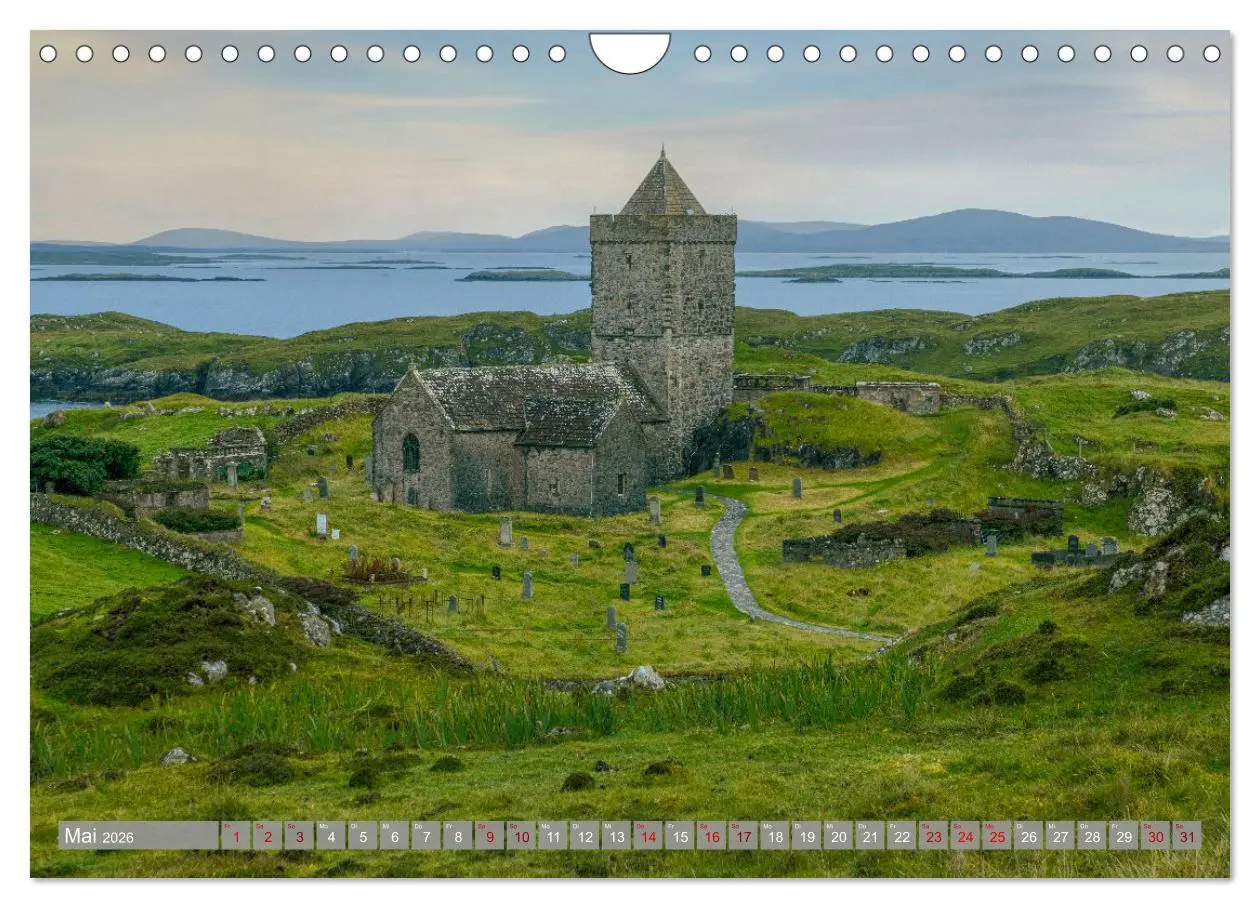The width and height of the screenshot is (1260, 908).
Task: Select red day 25 in the calendar strip
Action: (997, 836)
